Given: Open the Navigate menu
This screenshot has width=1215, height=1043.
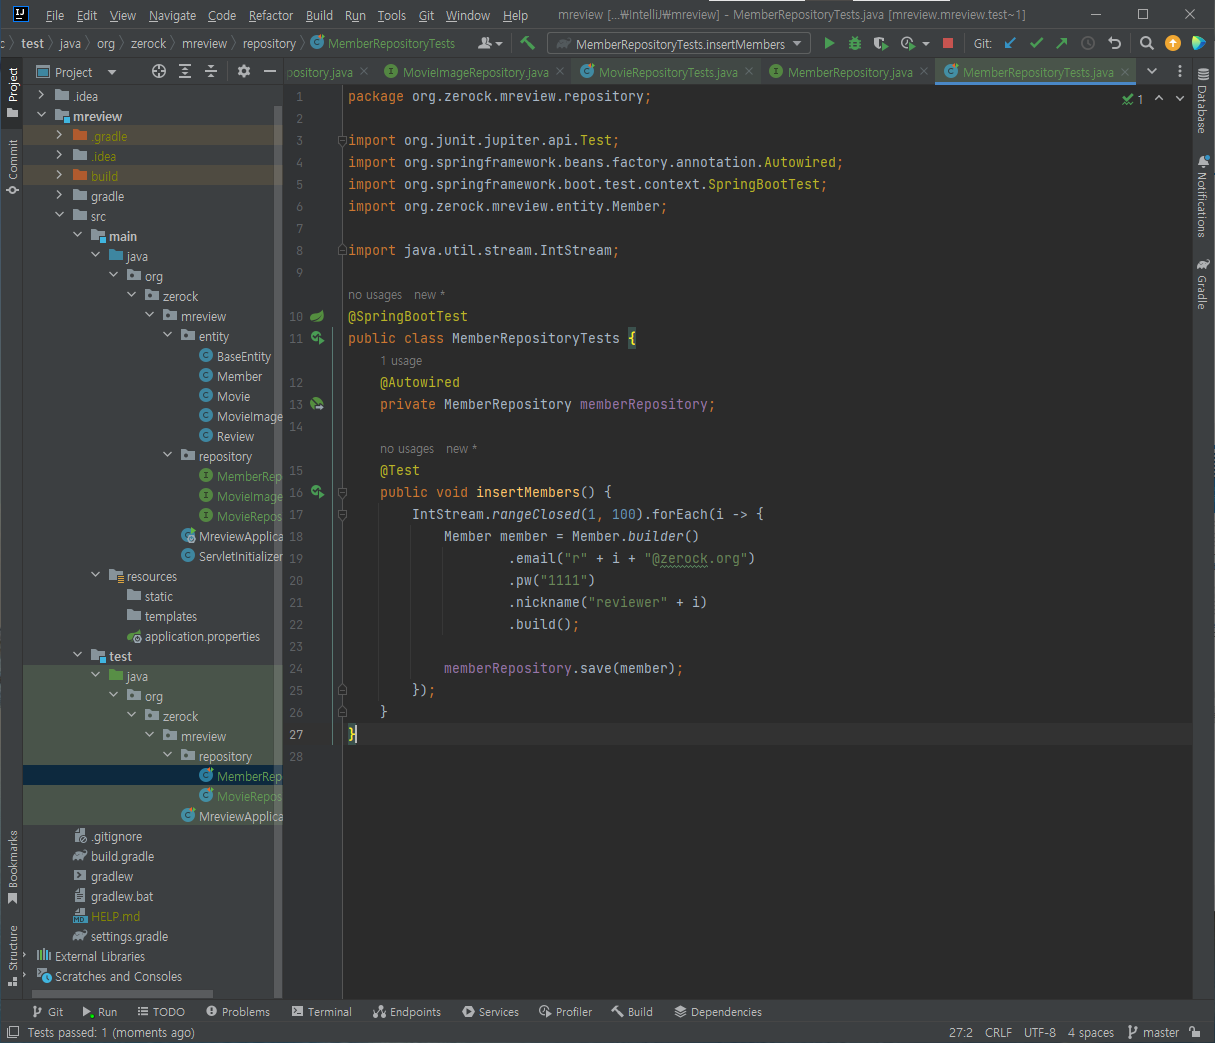Looking at the screenshot, I should click(172, 15).
